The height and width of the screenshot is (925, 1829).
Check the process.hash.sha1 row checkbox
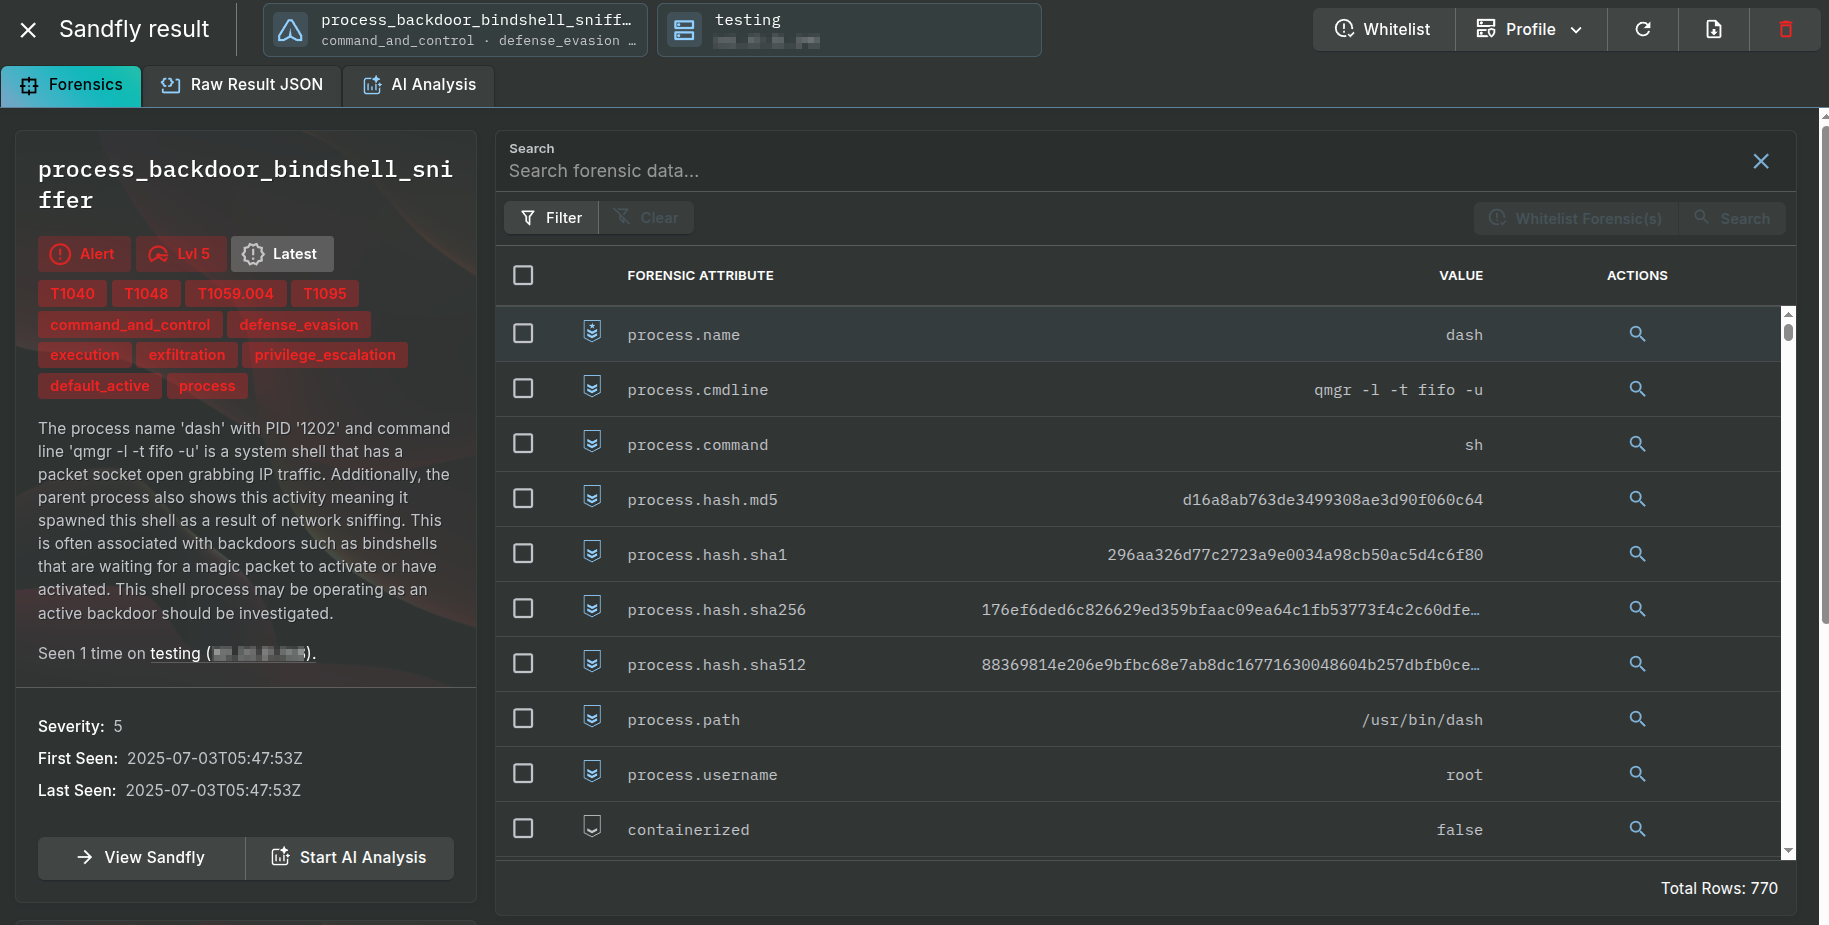(523, 553)
